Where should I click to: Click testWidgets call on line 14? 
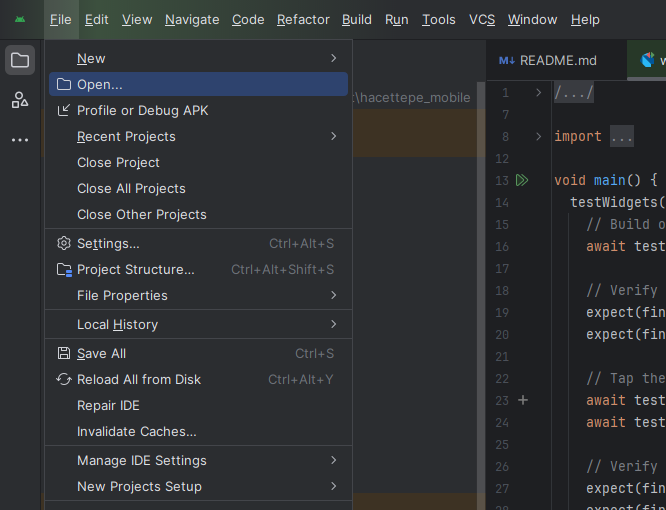pos(618,202)
